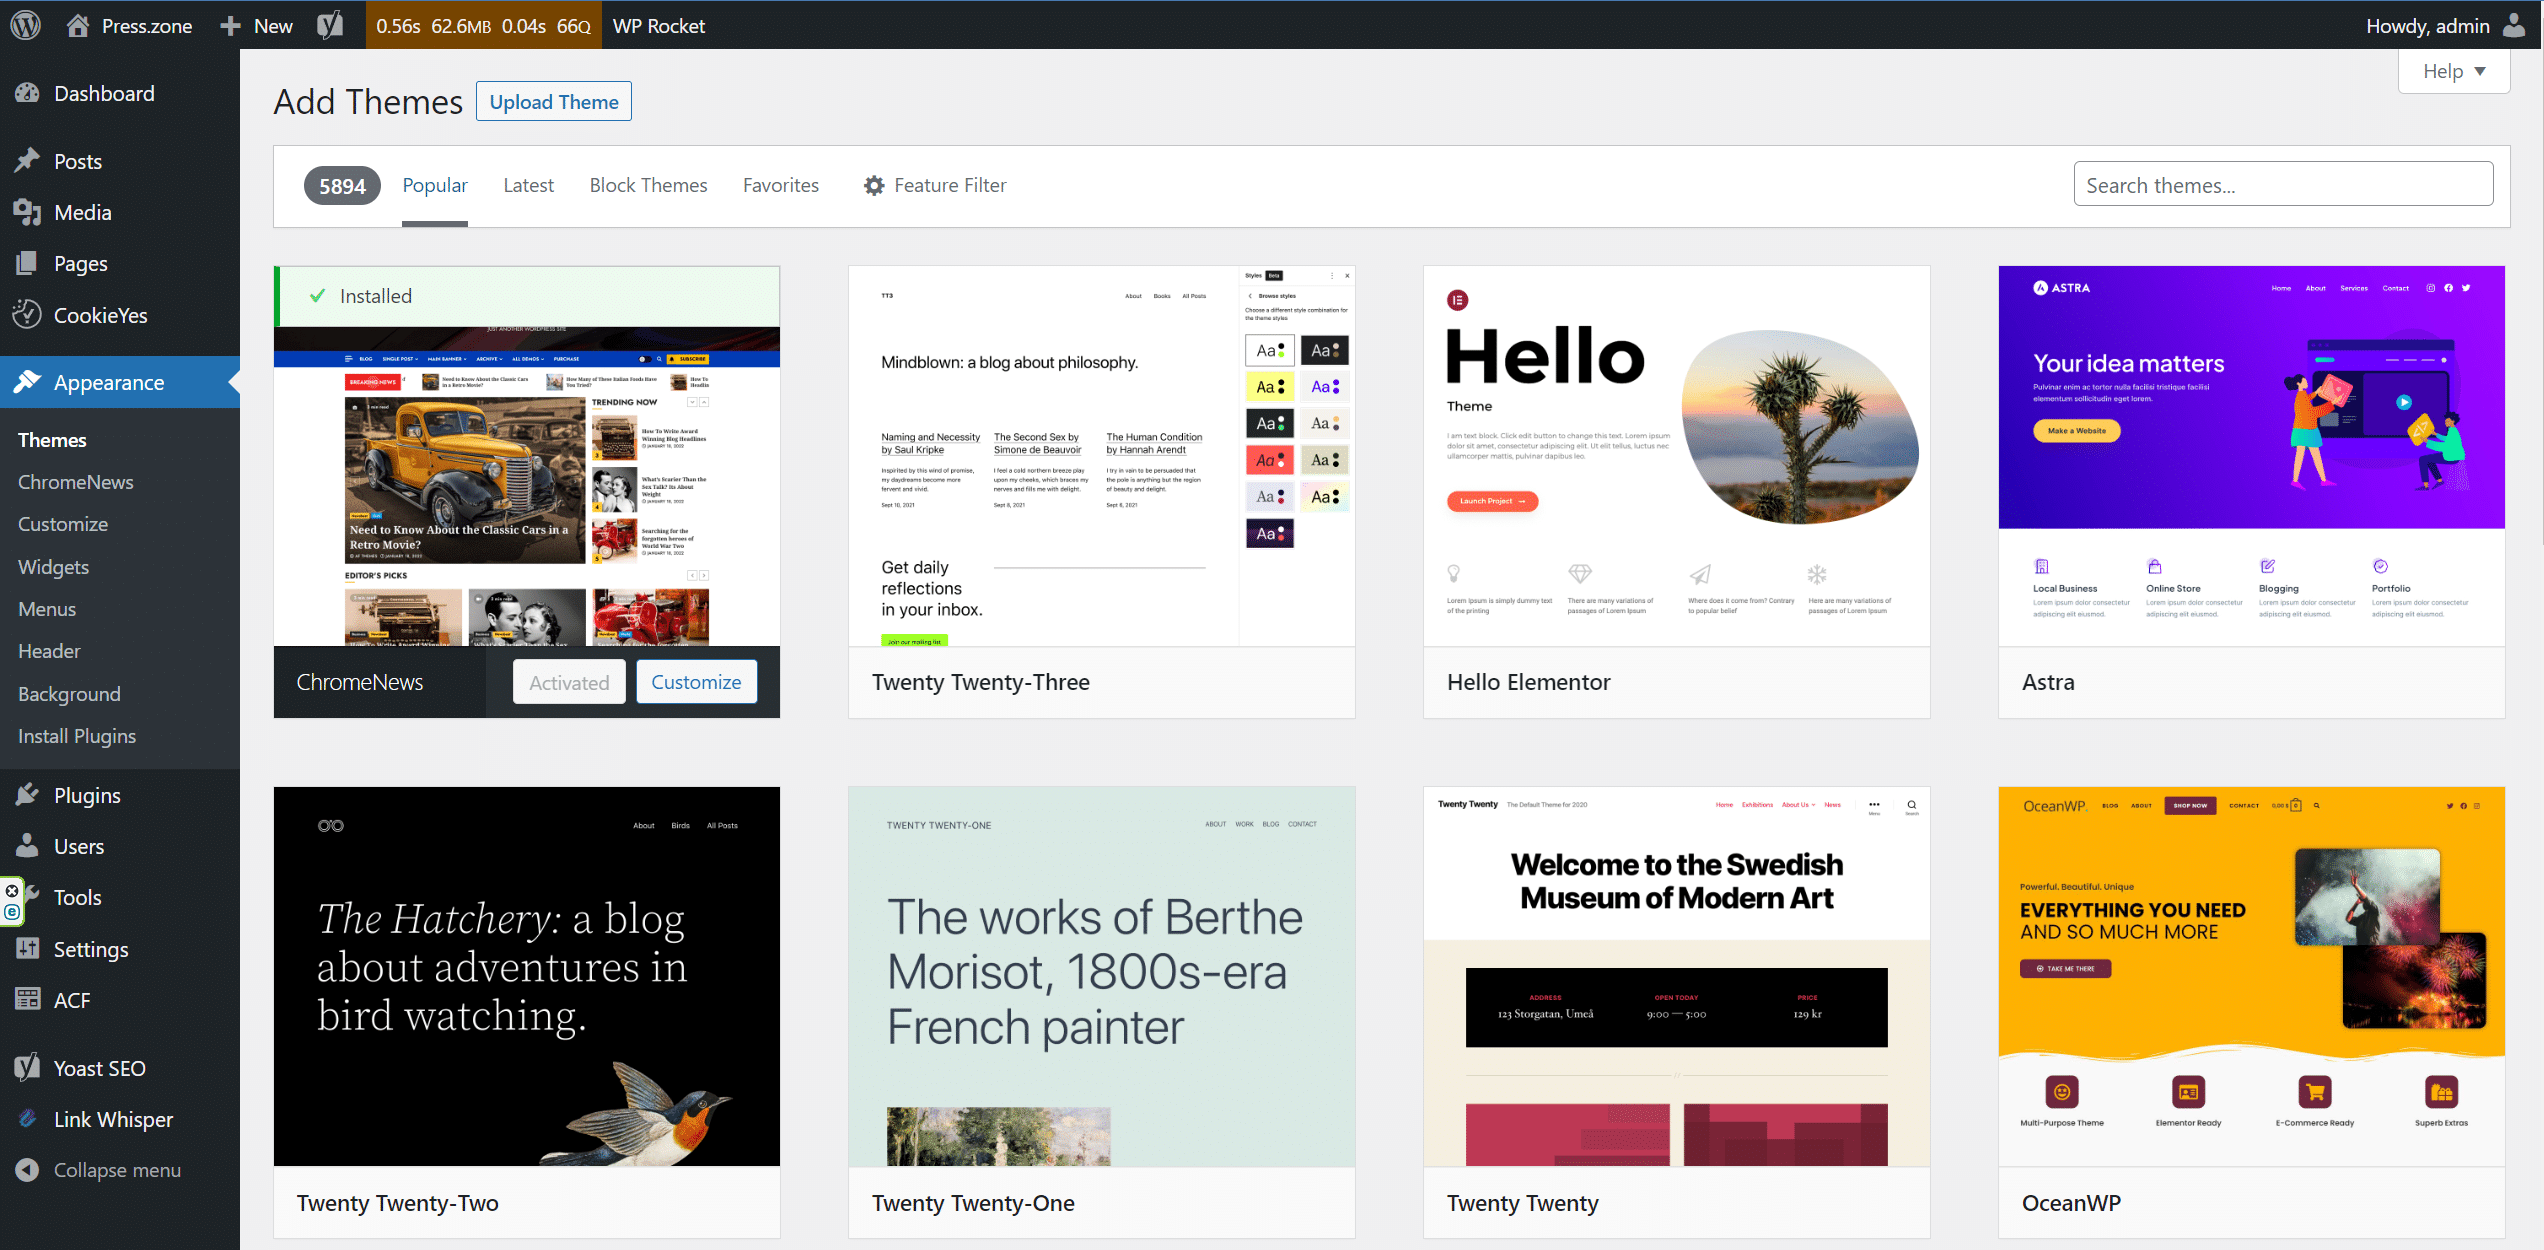Viewport: 2544px width, 1250px height.
Task: Open the Feature Filter gear icon
Action: pos(873,185)
